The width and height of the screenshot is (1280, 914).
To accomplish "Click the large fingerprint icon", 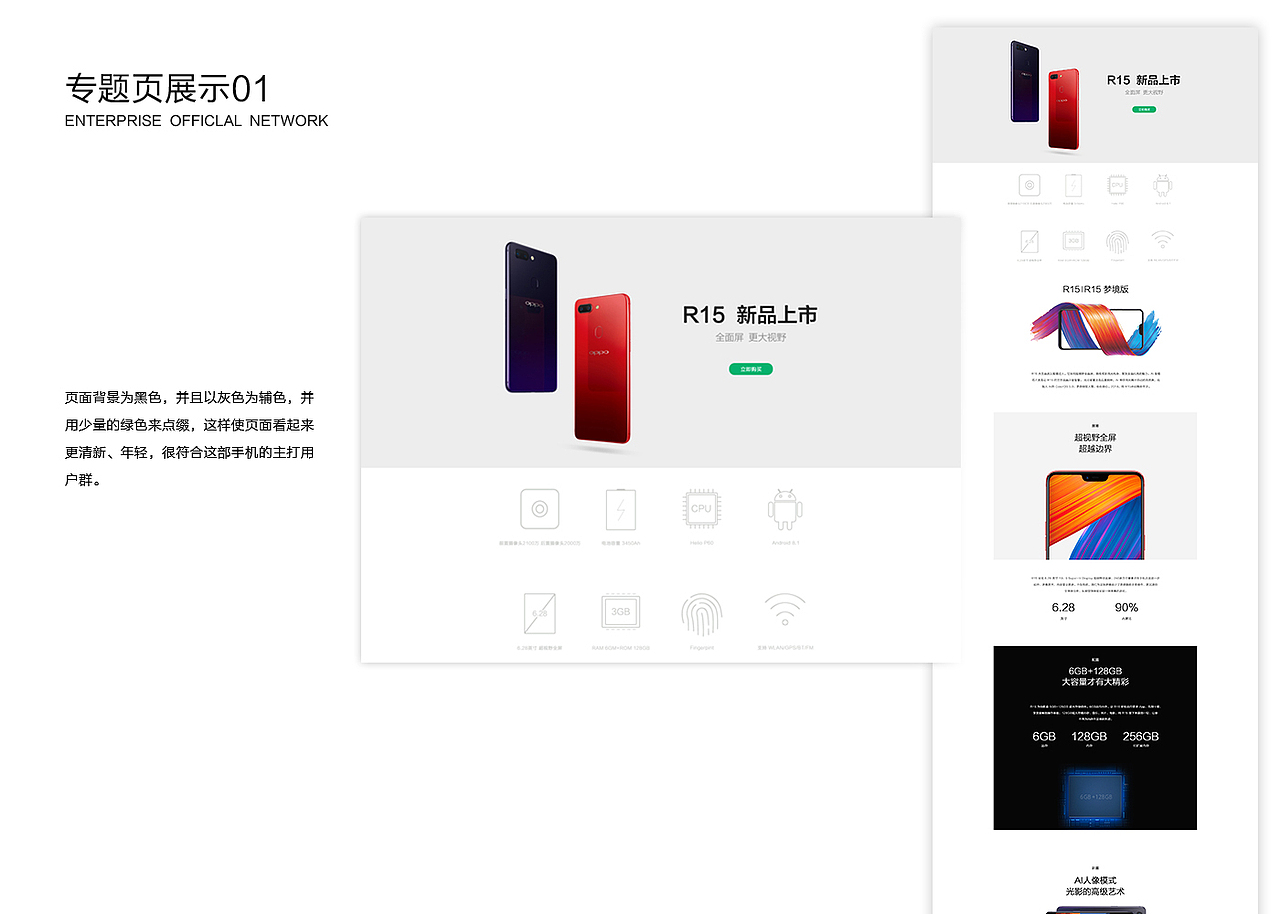I will tap(701, 613).
